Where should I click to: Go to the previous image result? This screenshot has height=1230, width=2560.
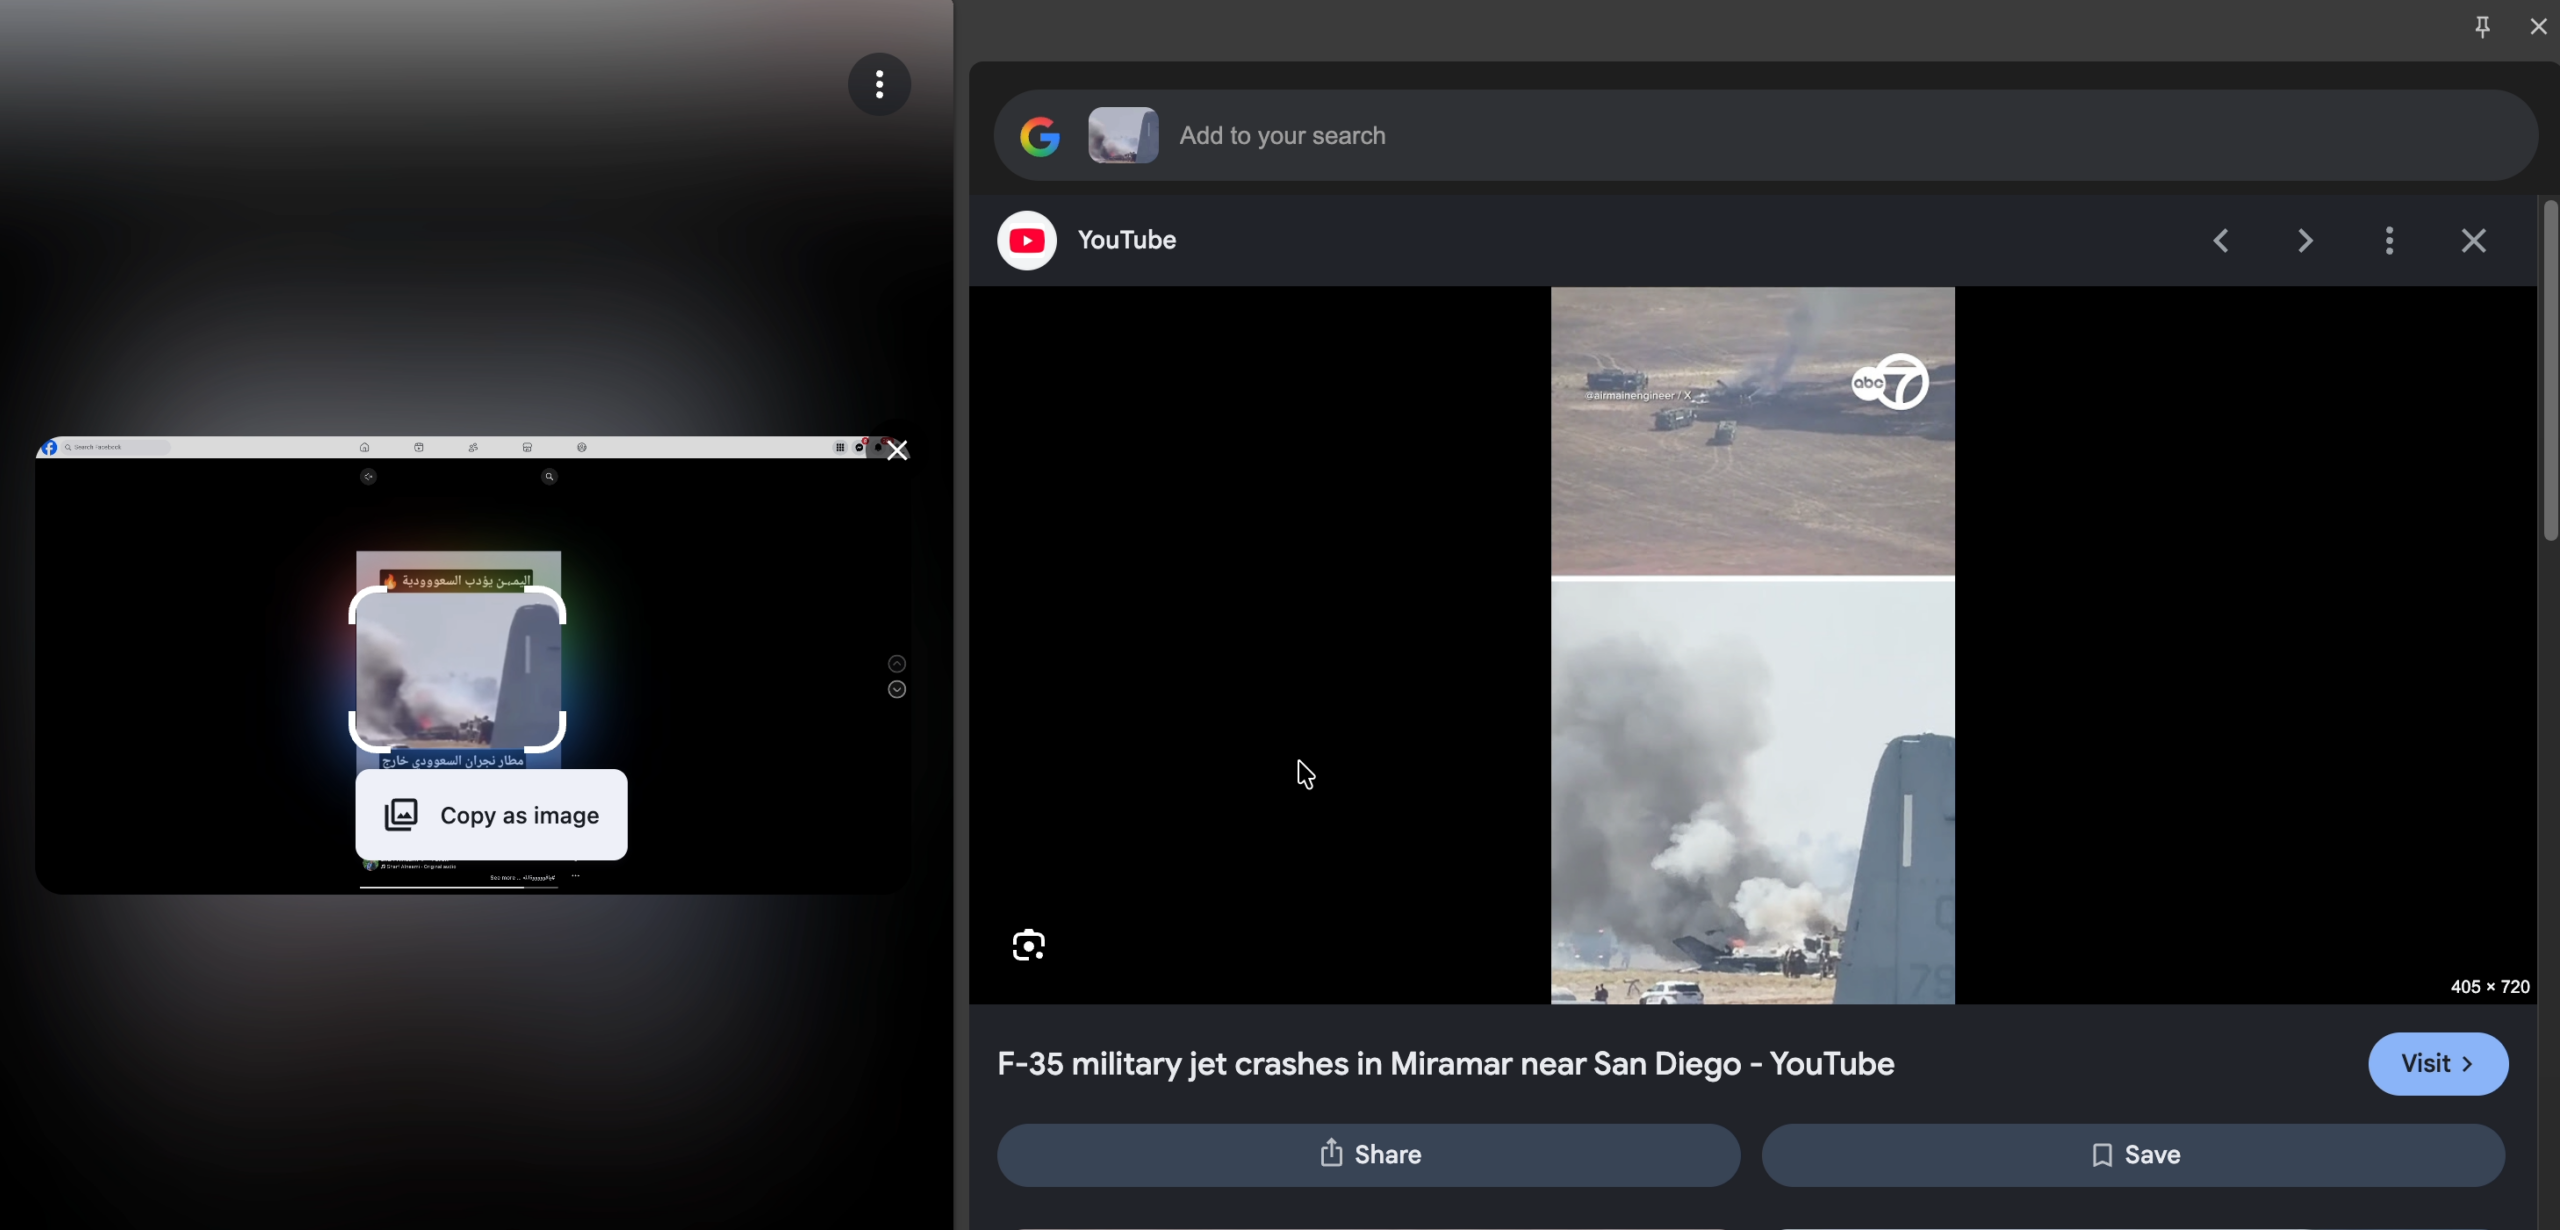2221,241
